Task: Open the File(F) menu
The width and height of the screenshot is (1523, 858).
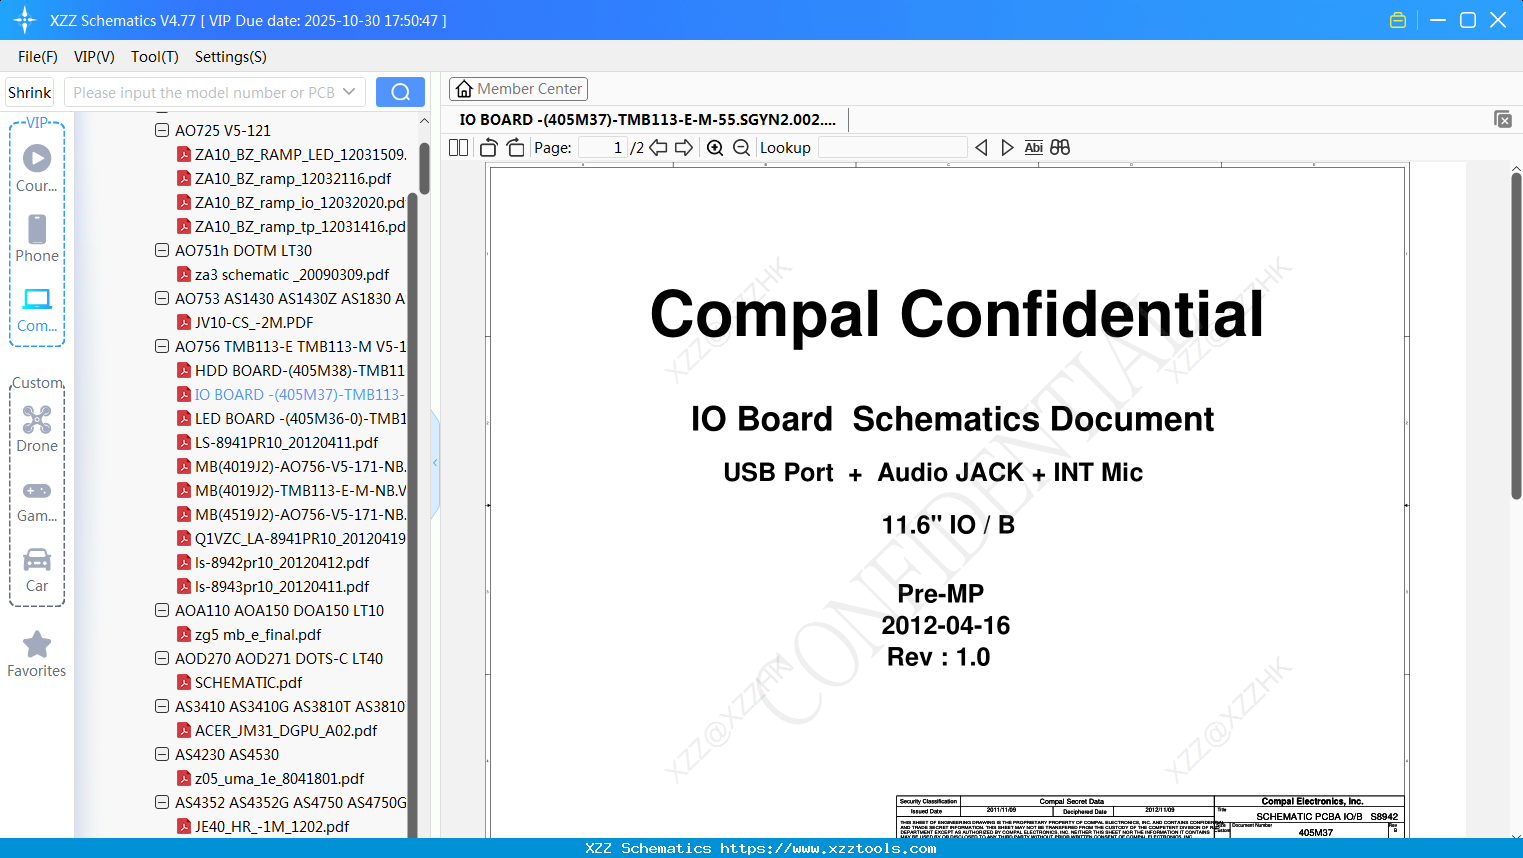Action: coord(38,57)
